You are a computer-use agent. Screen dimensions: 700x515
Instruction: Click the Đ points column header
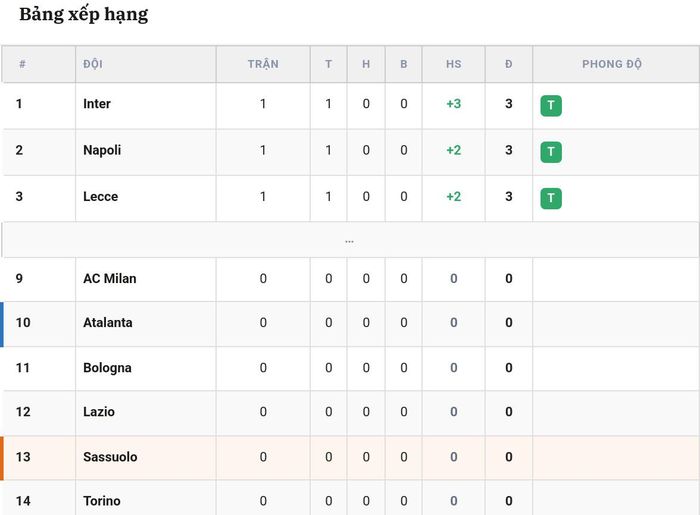(x=508, y=64)
